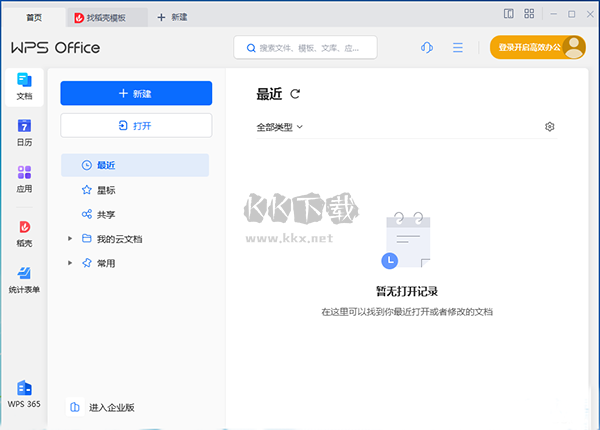Viewport: 600px width, 430px height.
Task: Click the magnifier search icon
Action: click(x=251, y=48)
